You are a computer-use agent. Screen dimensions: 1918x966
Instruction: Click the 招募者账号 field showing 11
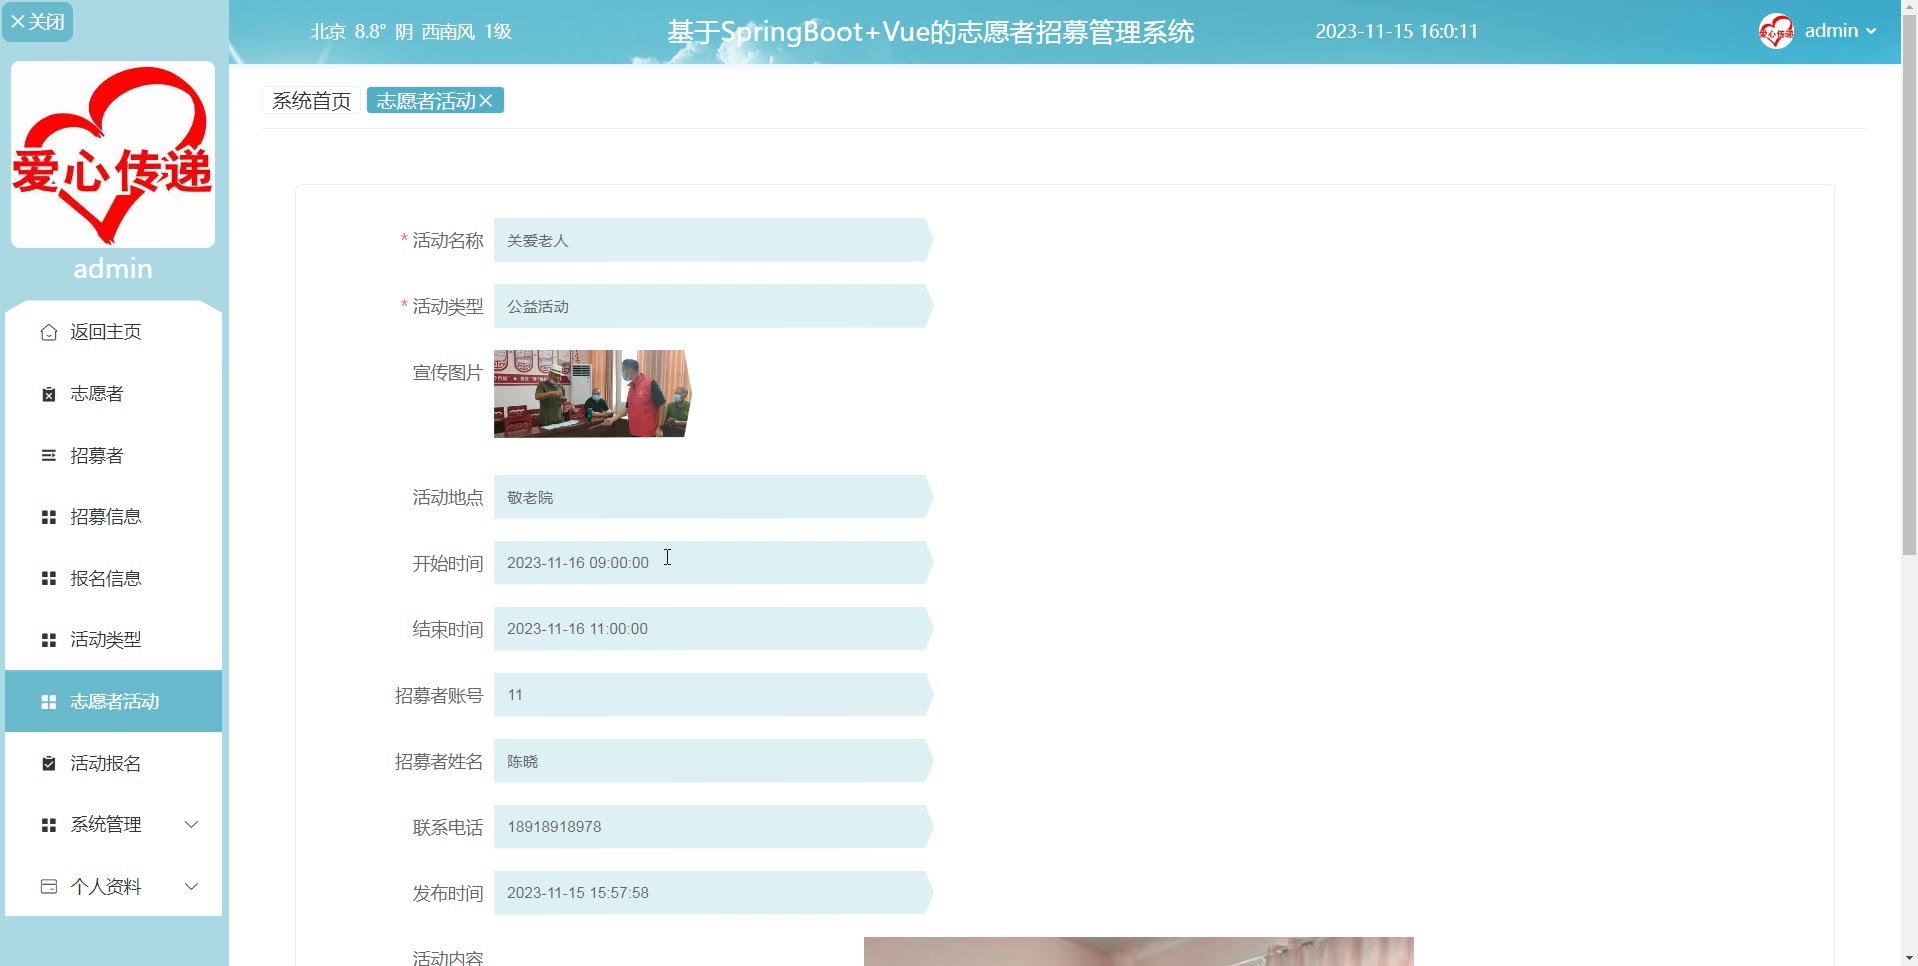tap(713, 695)
